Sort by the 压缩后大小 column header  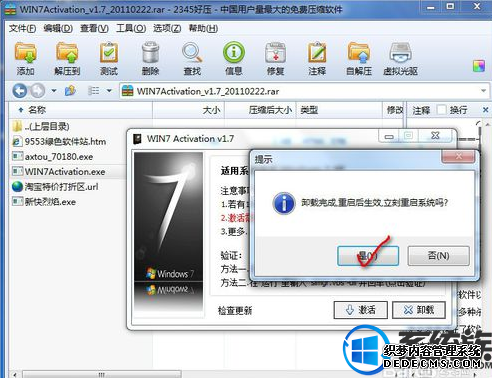(x=260, y=110)
